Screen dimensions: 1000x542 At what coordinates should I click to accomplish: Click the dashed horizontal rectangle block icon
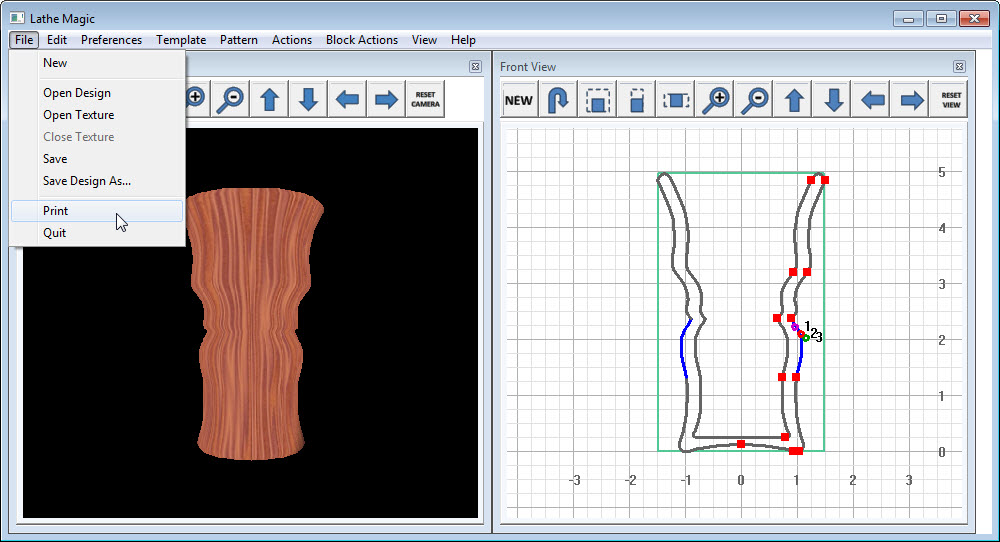676,100
